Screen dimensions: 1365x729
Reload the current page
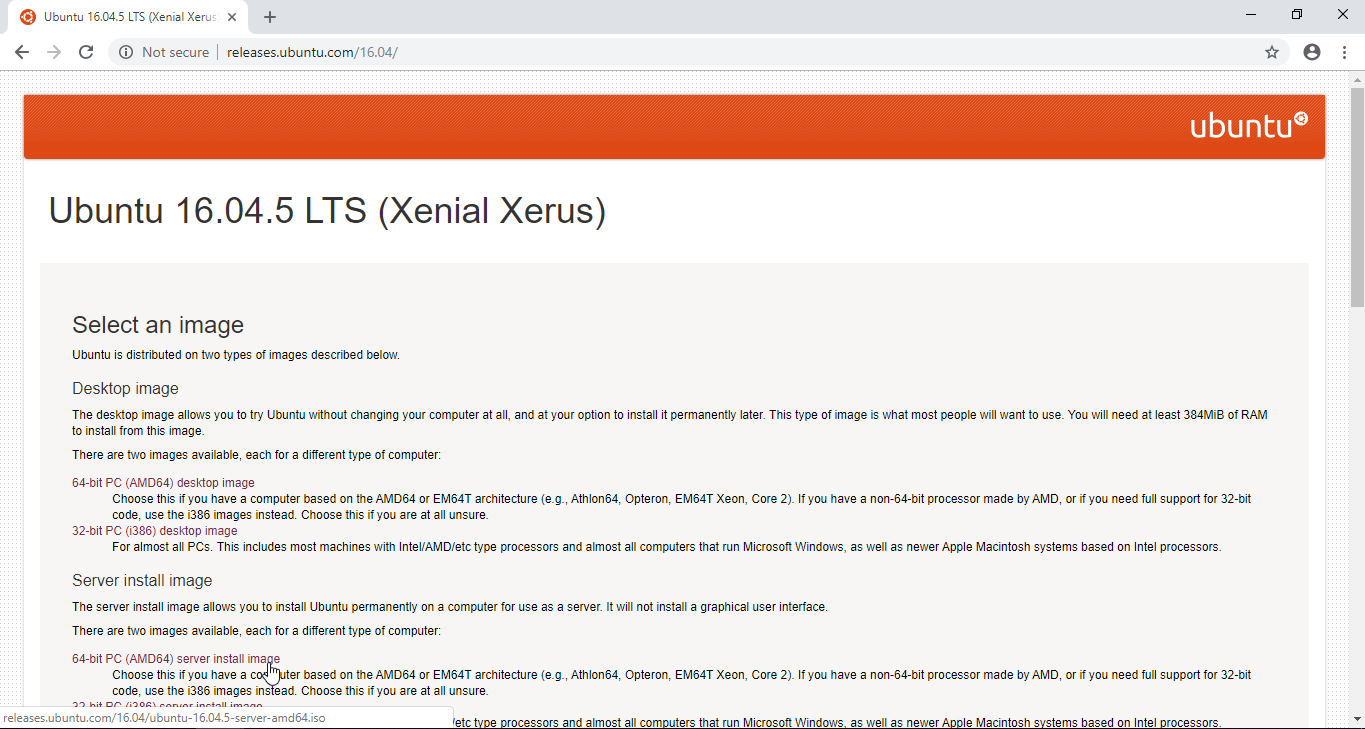tap(86, 52)
